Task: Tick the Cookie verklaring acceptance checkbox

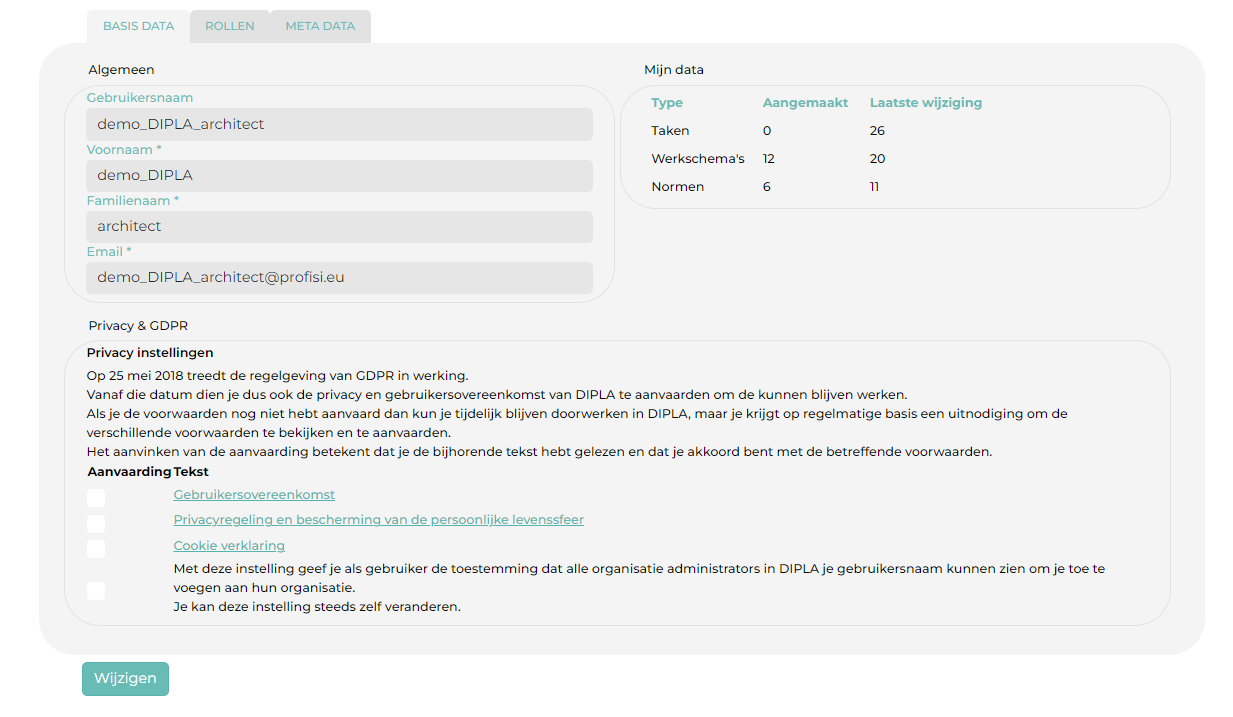Action: pos(96,549)
